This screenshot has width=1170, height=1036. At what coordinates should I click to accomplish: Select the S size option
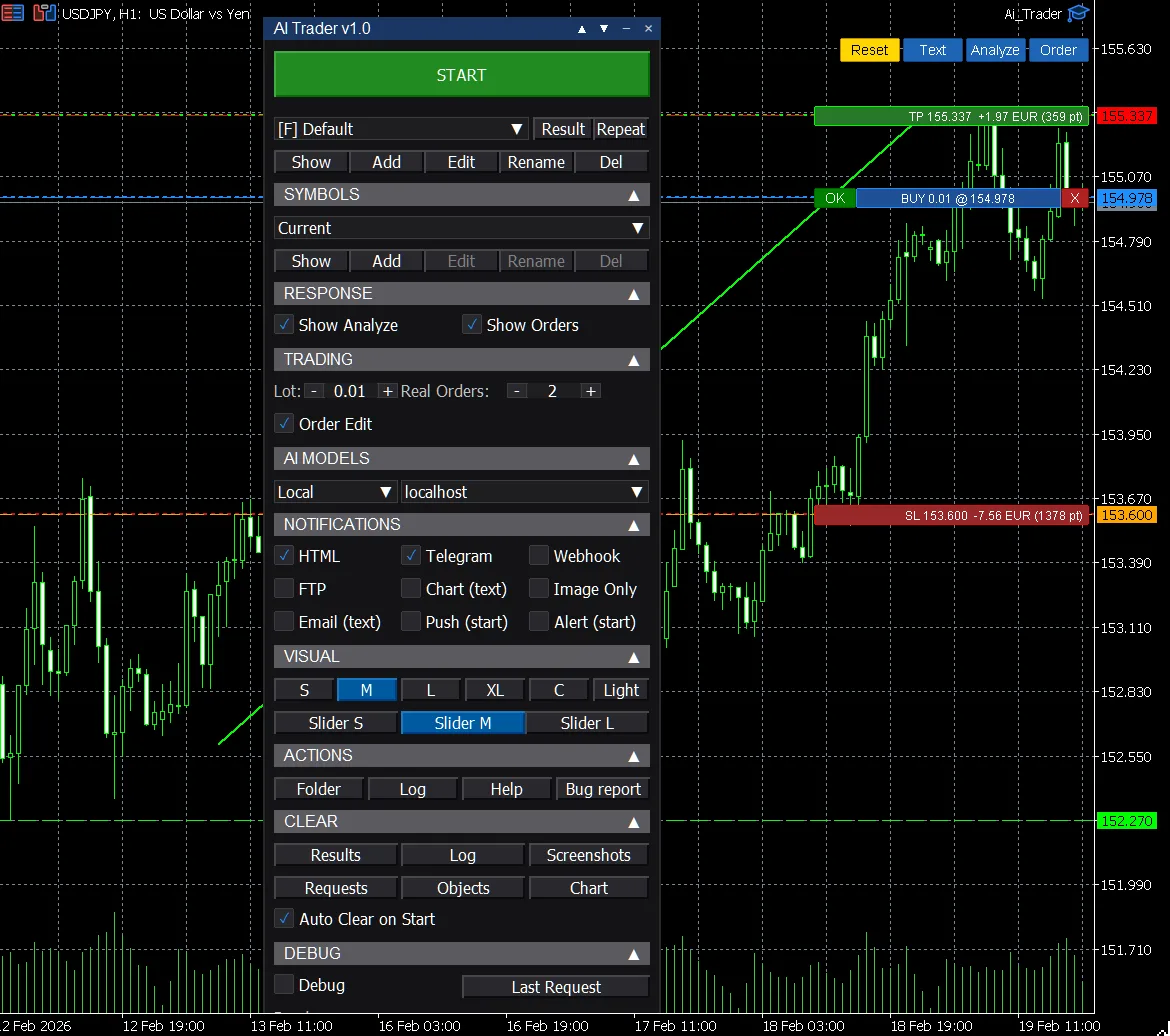click(304, 690)
